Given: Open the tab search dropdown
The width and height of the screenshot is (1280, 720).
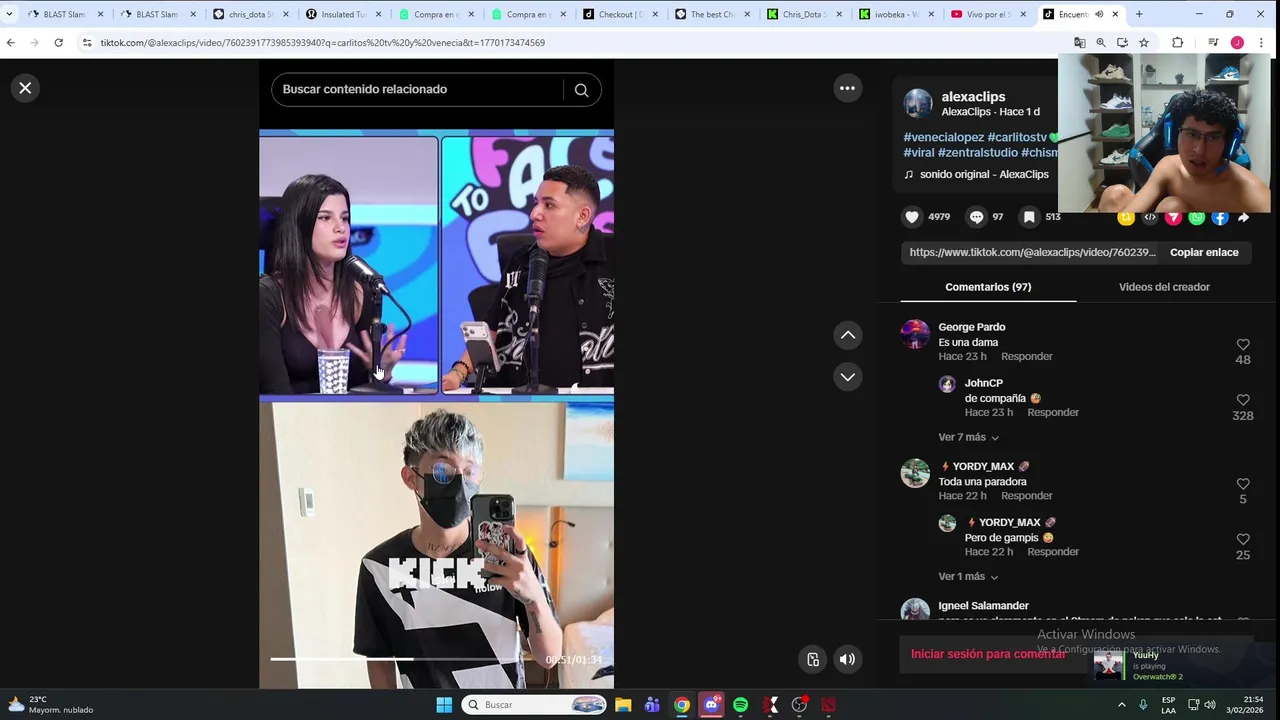Looking at the screenshot, I should point(9,14).
